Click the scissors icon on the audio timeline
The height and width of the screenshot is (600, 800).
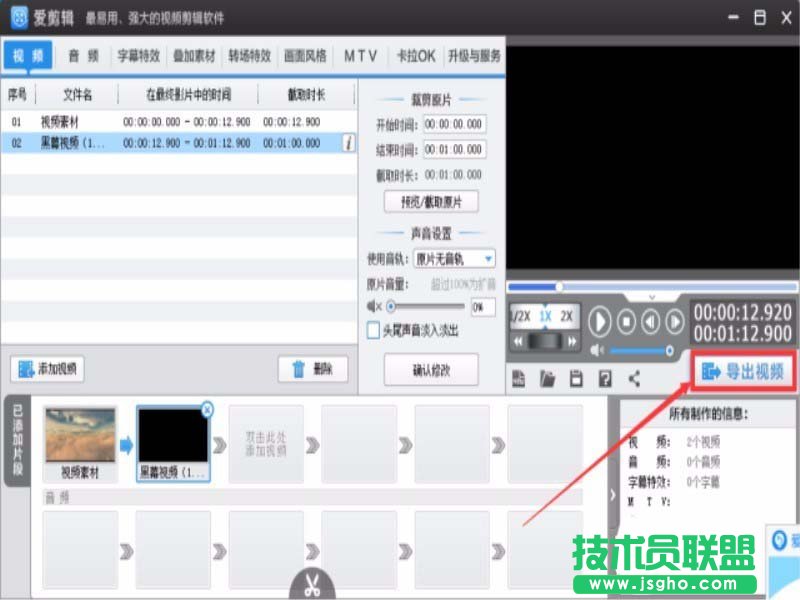click(311, 583)
